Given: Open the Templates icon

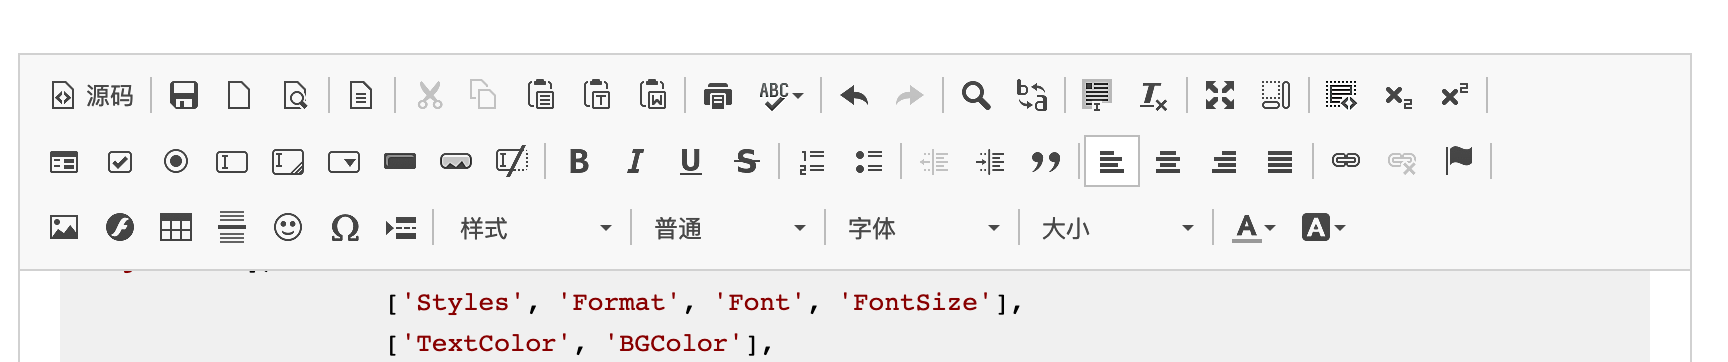Looking at the screenshot, I should click(x=361, y=96).
